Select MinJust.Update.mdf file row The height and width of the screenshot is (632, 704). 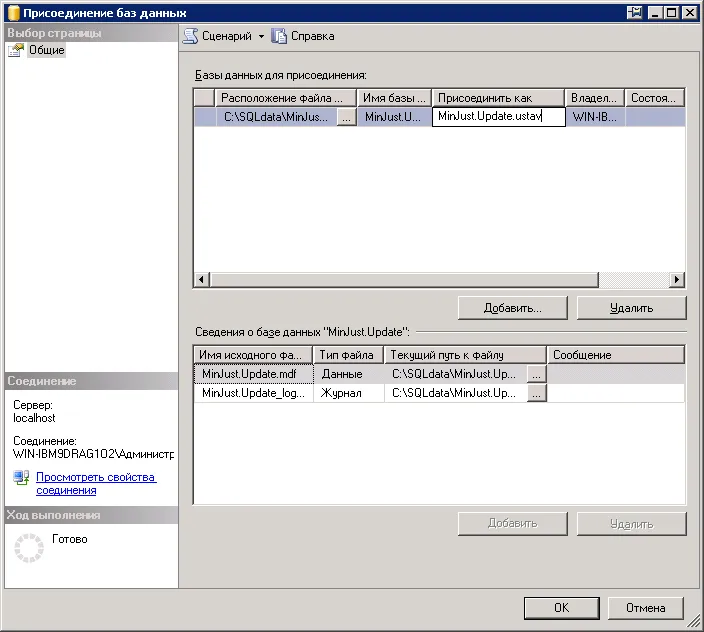(254, 374)
